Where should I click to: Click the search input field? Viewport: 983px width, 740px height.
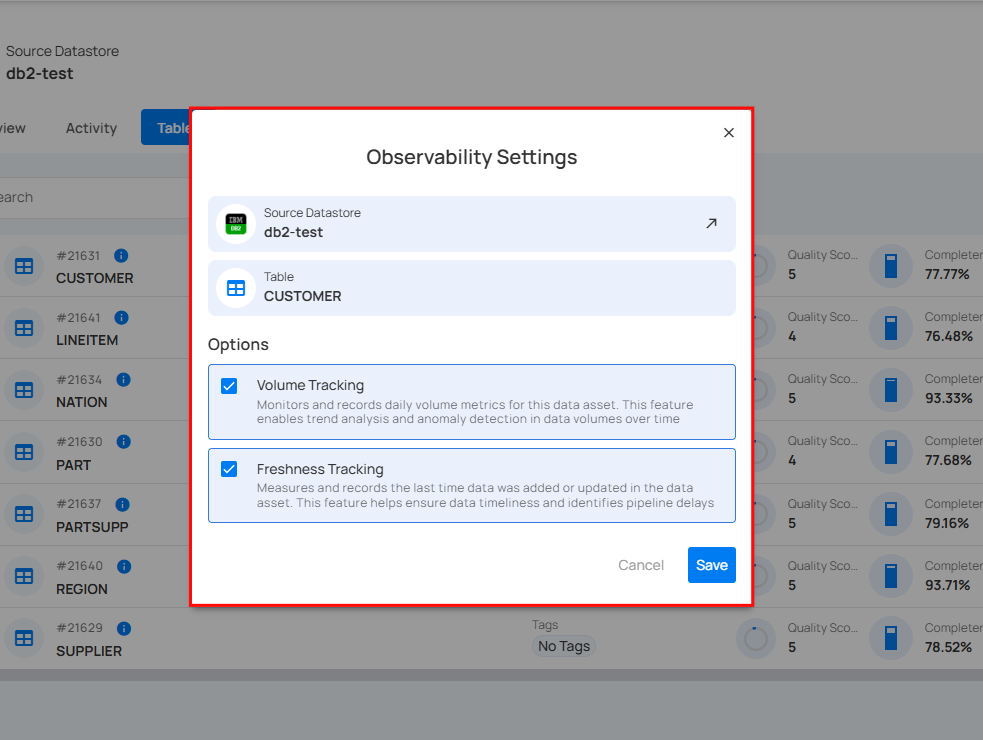[x=80, y=197]
